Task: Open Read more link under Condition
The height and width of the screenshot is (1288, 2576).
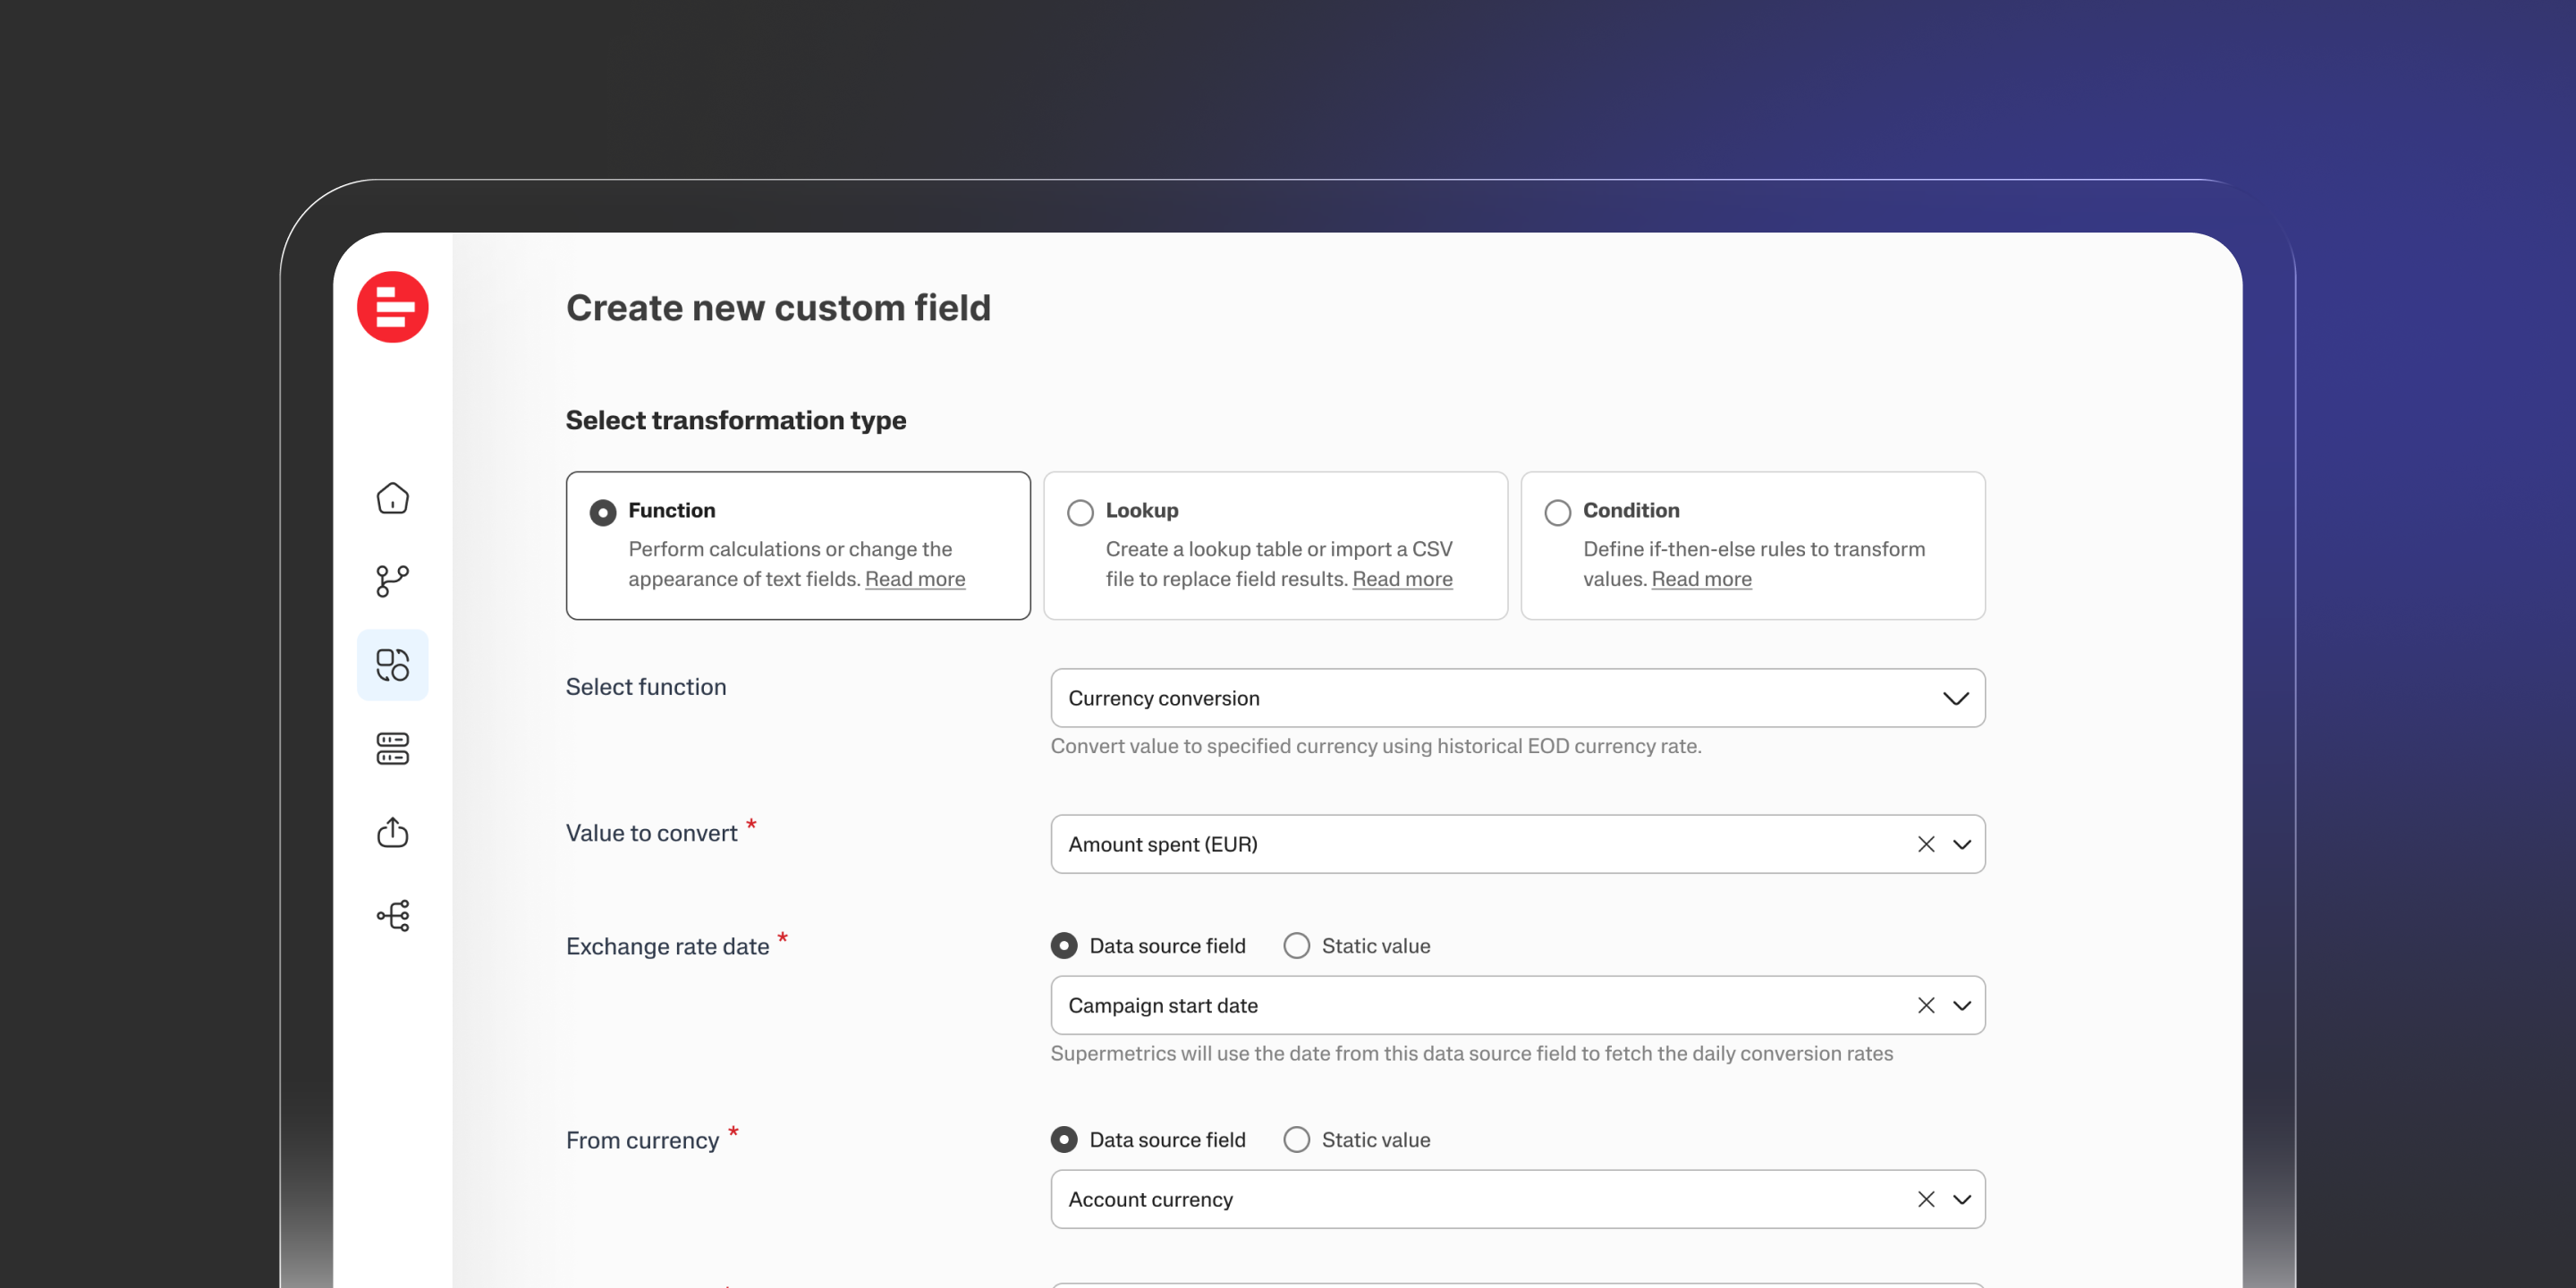Action: click(x=1700, y=579)
